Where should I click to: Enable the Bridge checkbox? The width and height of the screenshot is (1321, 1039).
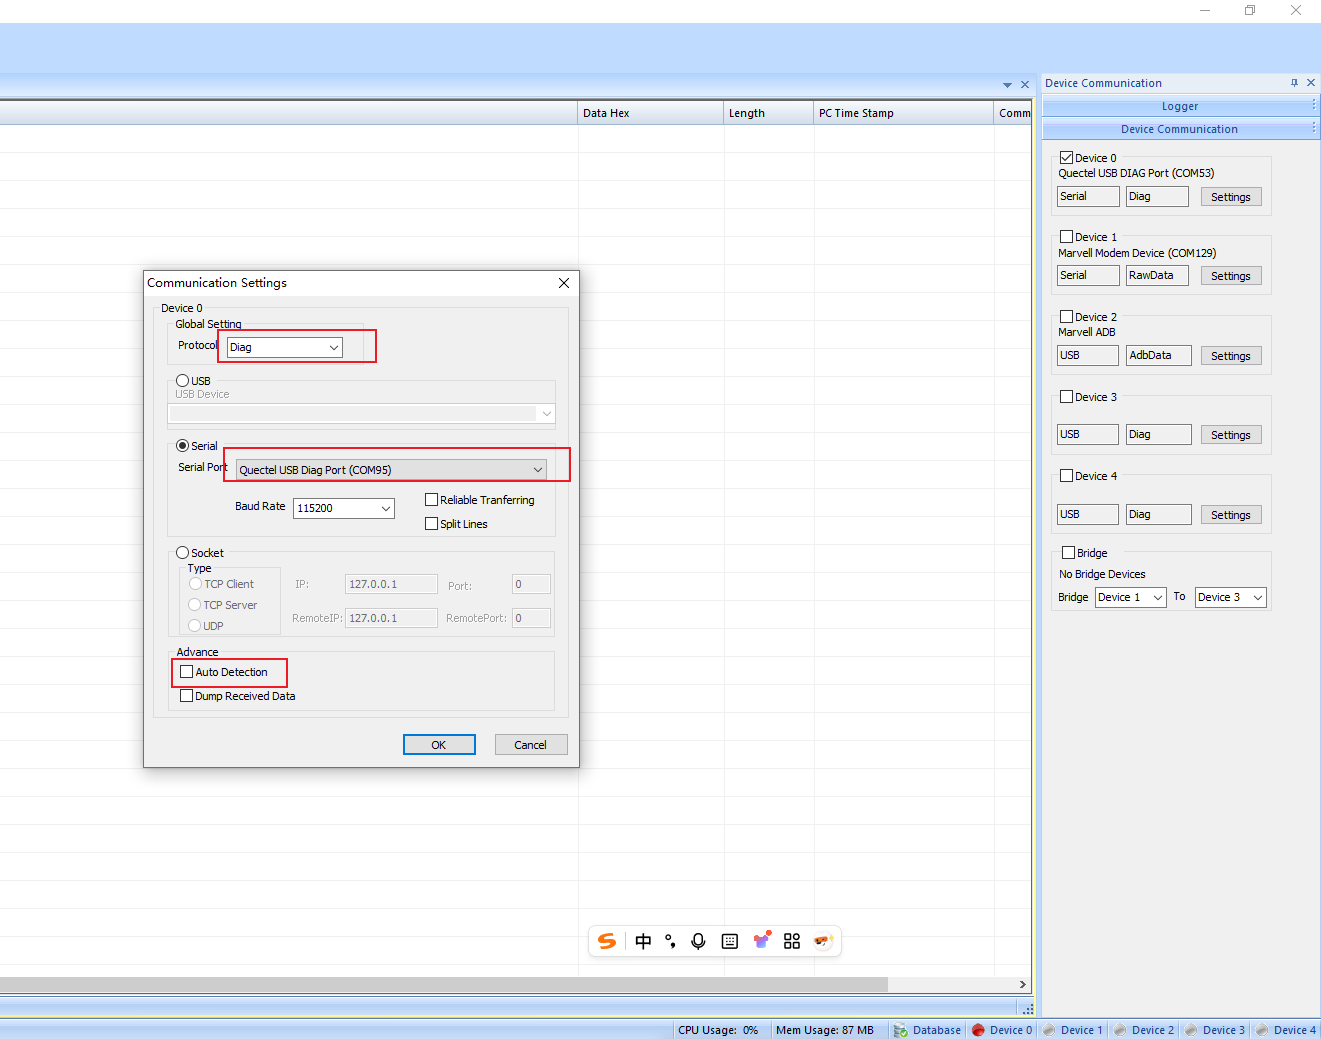click(1069, 553)
